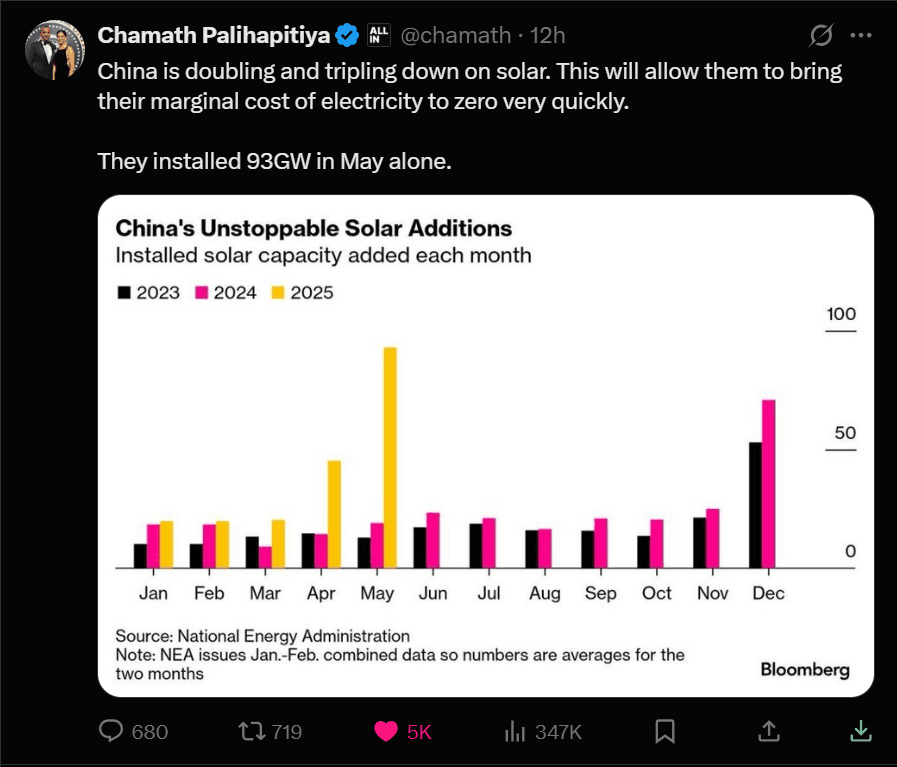Click the All-In badge beside the username

coord(380,34)
